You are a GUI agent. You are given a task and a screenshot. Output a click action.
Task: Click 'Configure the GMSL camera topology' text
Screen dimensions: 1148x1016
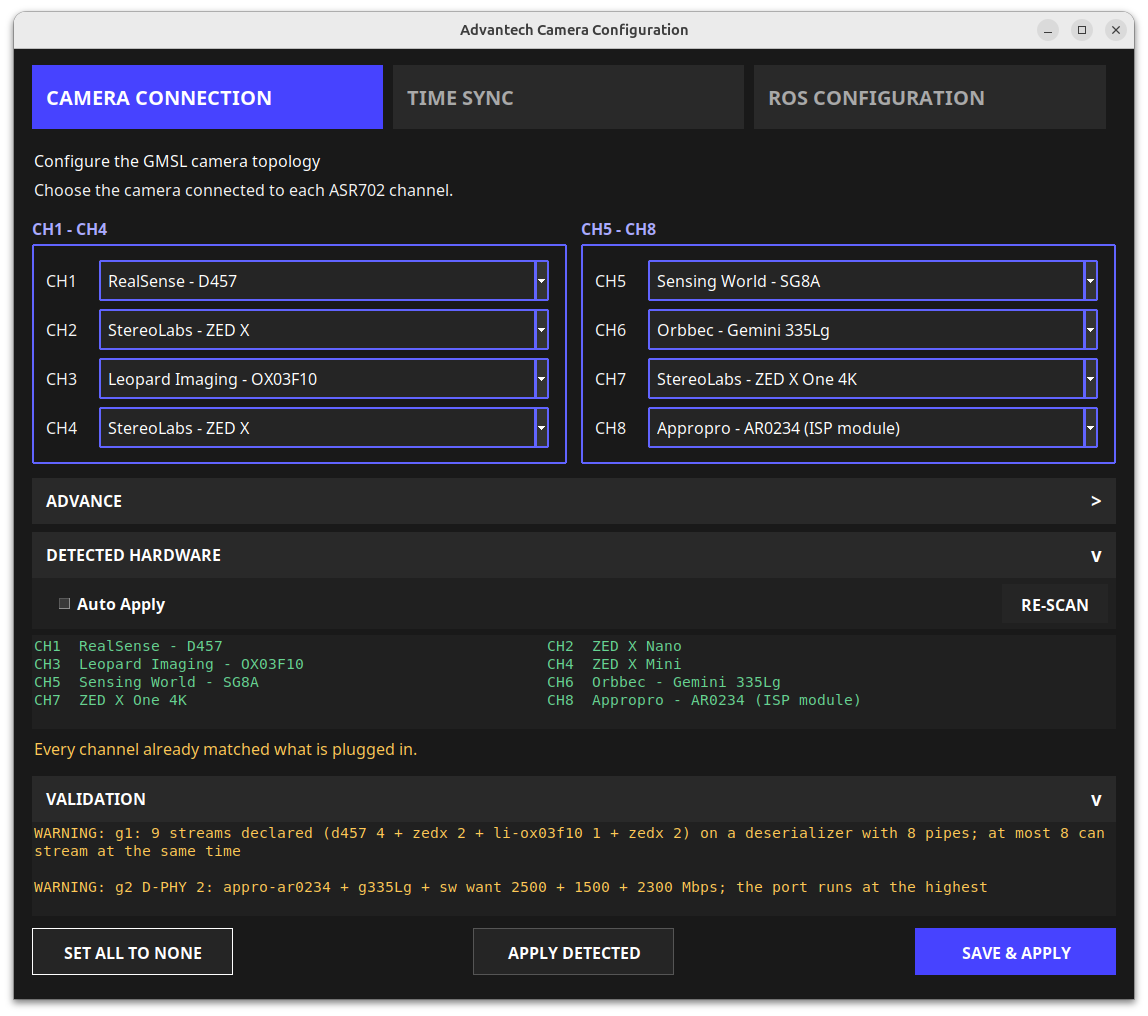[177, 161]
